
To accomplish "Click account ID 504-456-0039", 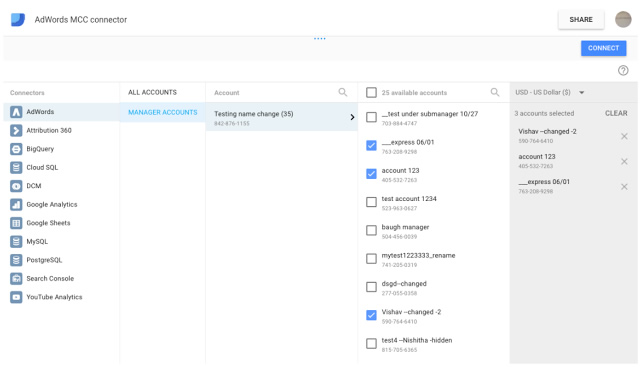I will point(399,237).
